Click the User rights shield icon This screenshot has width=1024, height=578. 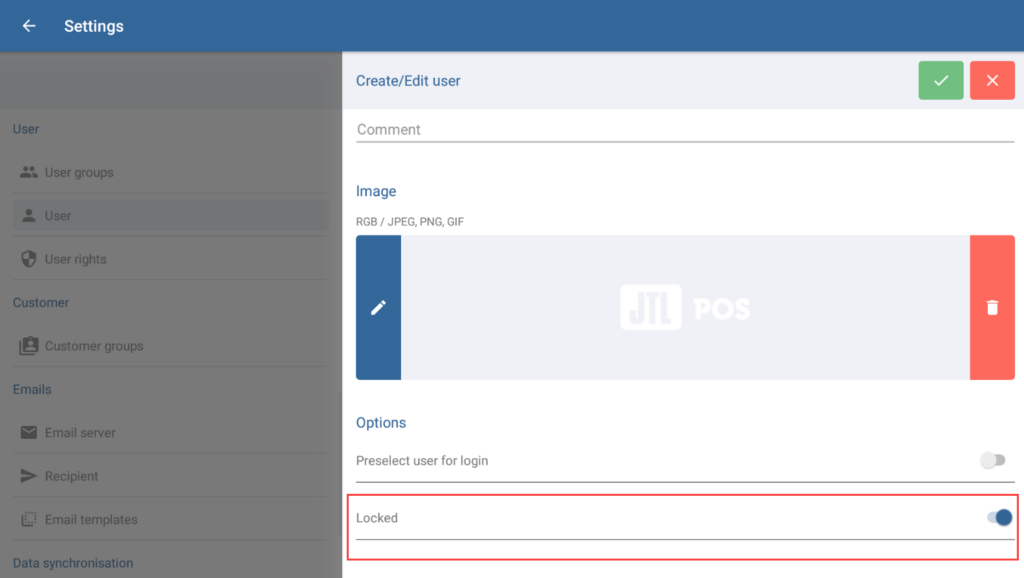(x=29, y=259)
